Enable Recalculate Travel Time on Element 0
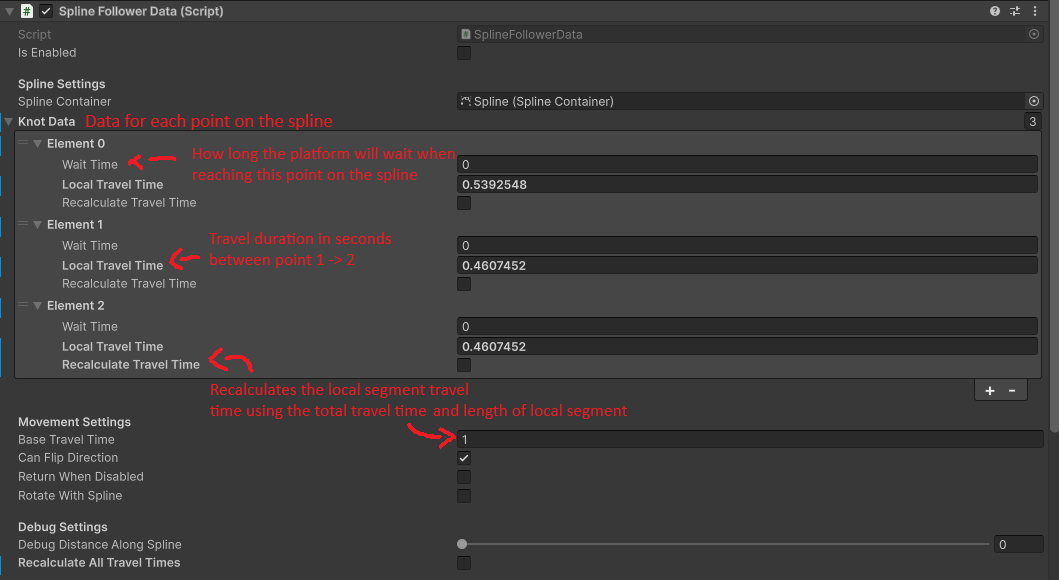Image resolution: width=1059 pixels, height=580 pixels. tap(463, 202)
